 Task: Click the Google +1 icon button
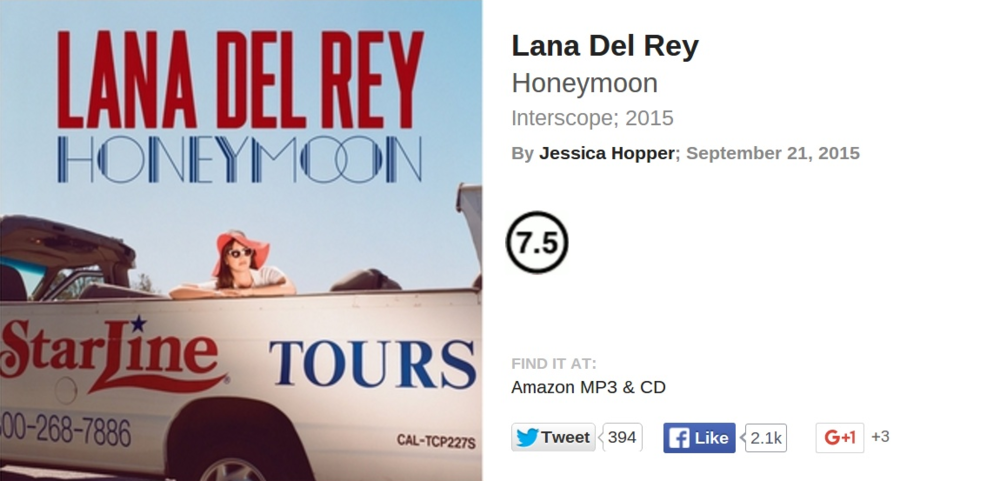[x=839, y=438]
